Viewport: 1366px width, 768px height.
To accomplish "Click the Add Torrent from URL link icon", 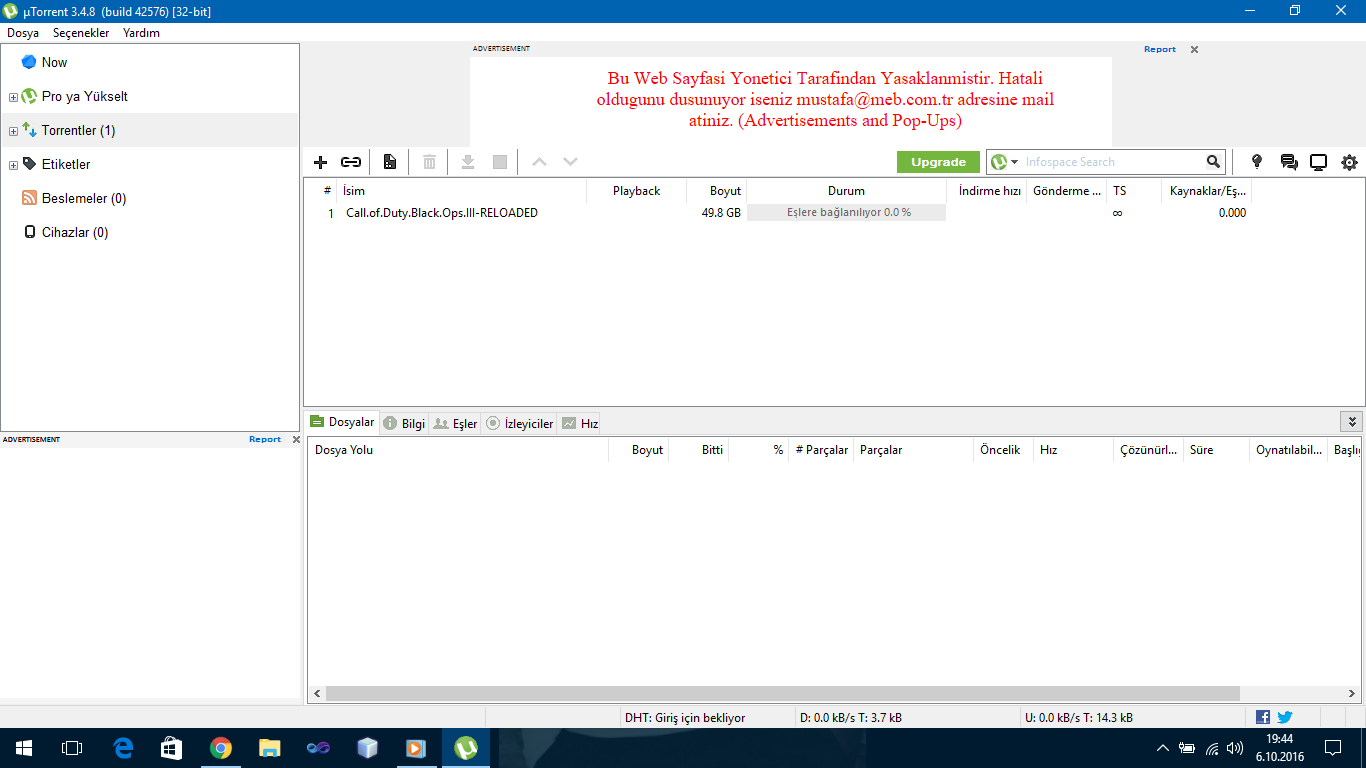I will pyautogui.click(x=351, y=162).
